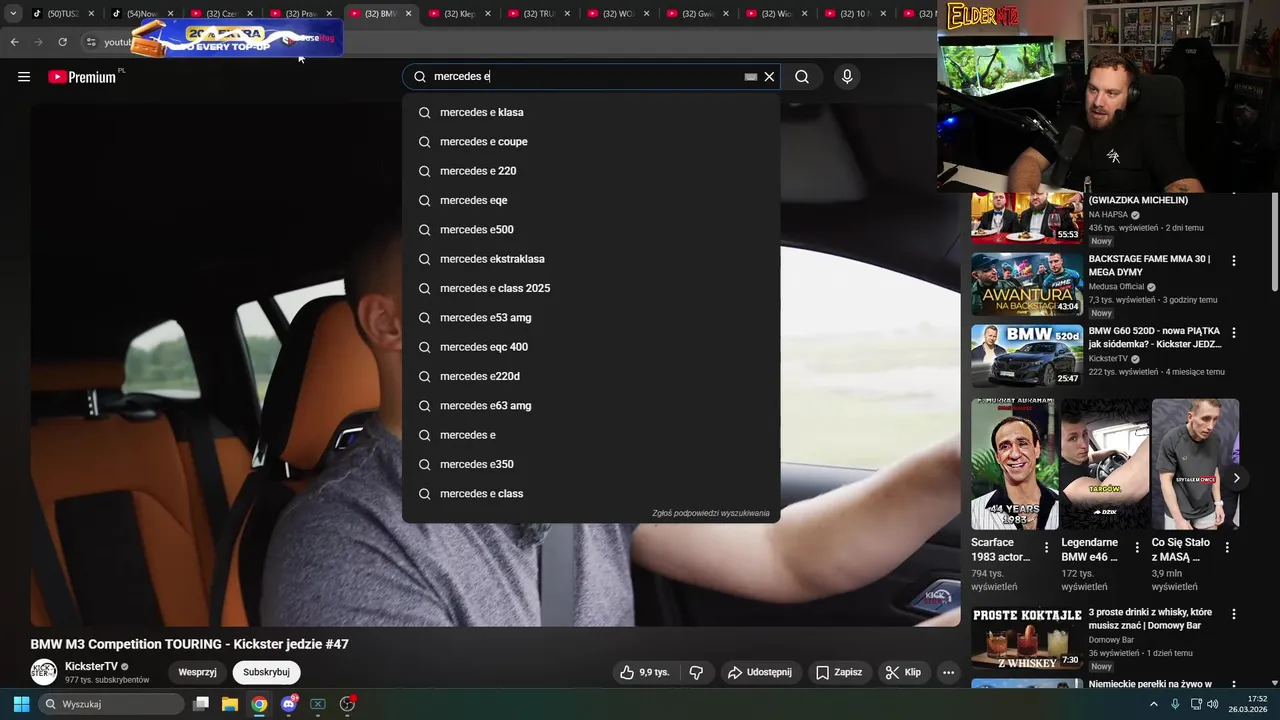Open the on-screen keyboard icon in search

tap(750, 77)
